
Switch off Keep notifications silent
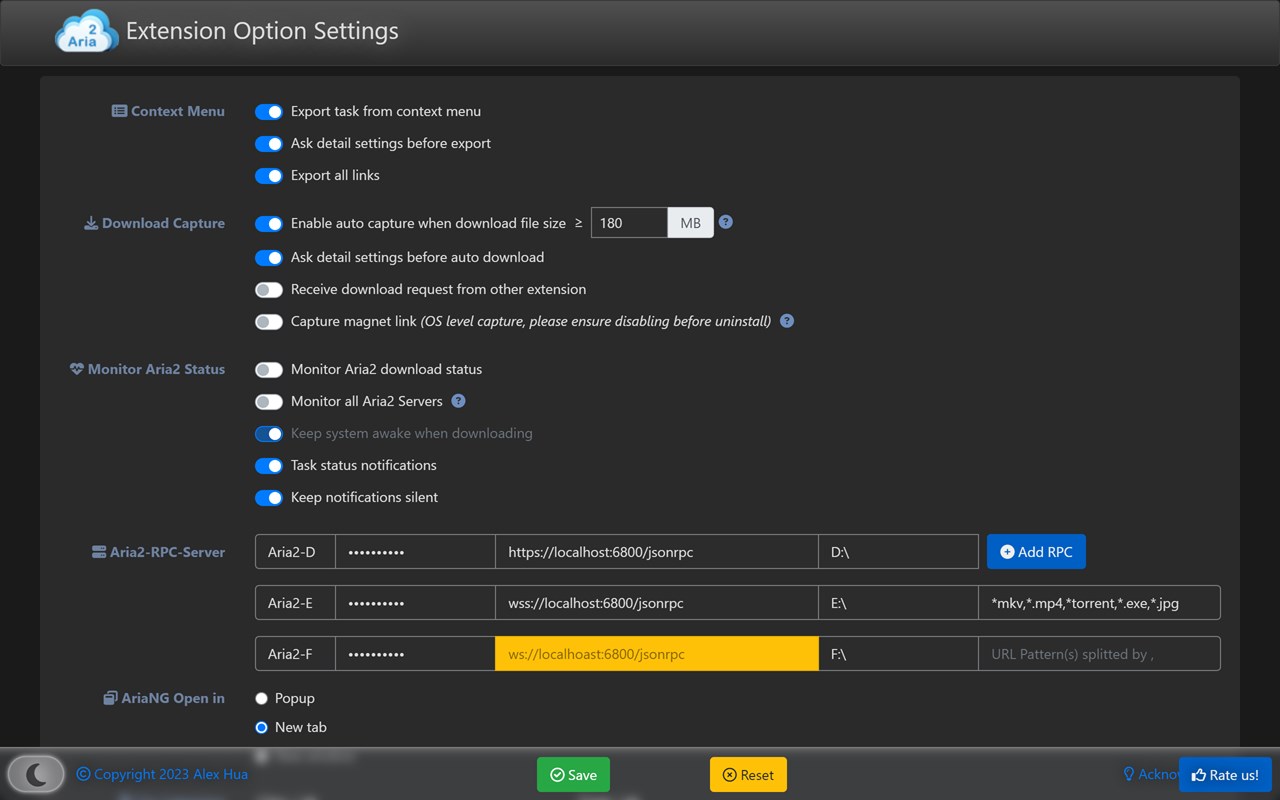tap(269, 498)
